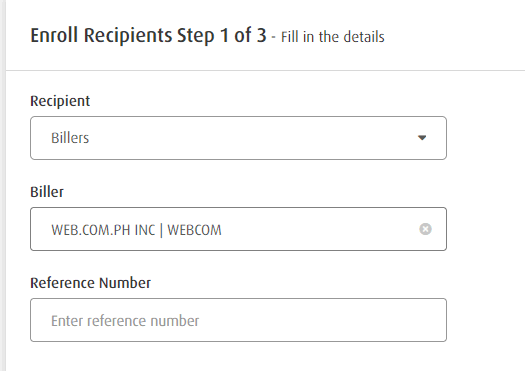Click blank space inside the Biller field
This screenshot has width=525, height=371.
click(x=318, y=229)
